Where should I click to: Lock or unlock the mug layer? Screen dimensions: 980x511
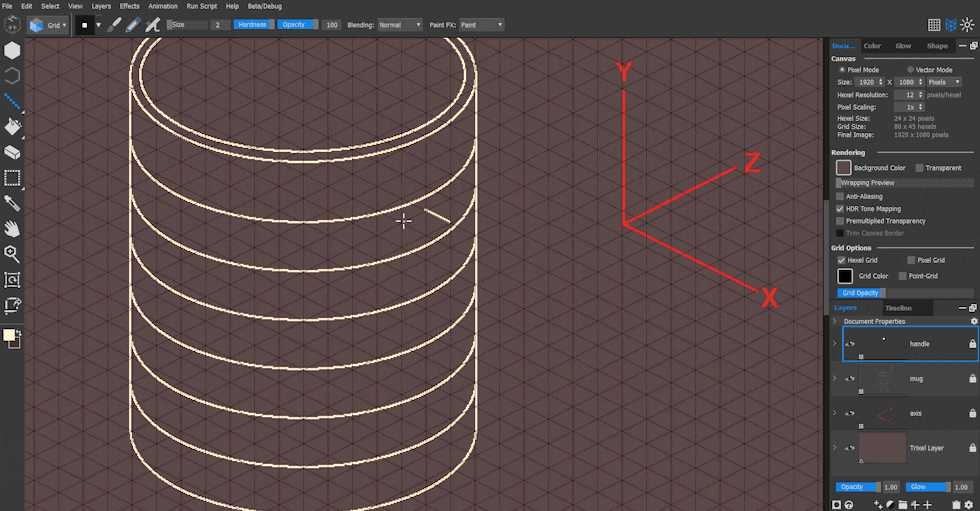click(972, 379)
